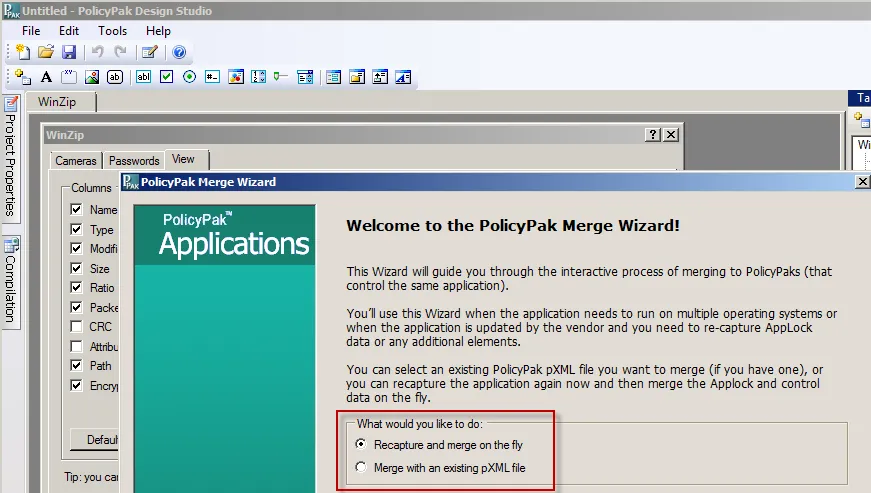Toggle the Name column checkbox
The height and width of the screenshot is (493, 871).
click(76, 209)
